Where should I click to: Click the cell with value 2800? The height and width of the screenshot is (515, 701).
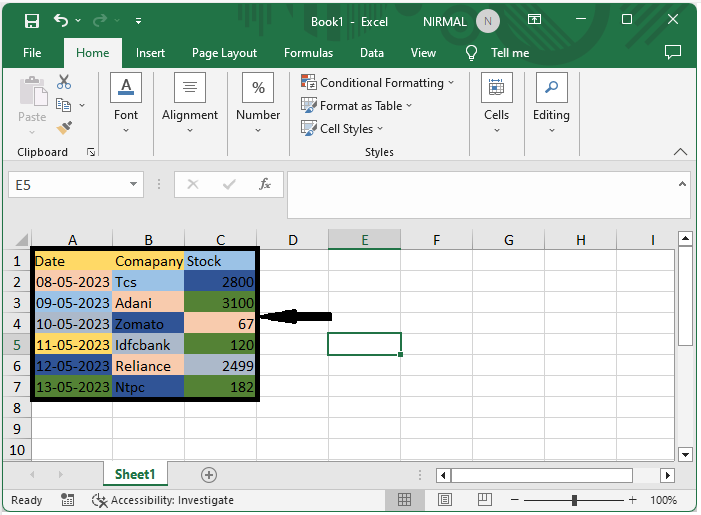[x=220, y=282]
